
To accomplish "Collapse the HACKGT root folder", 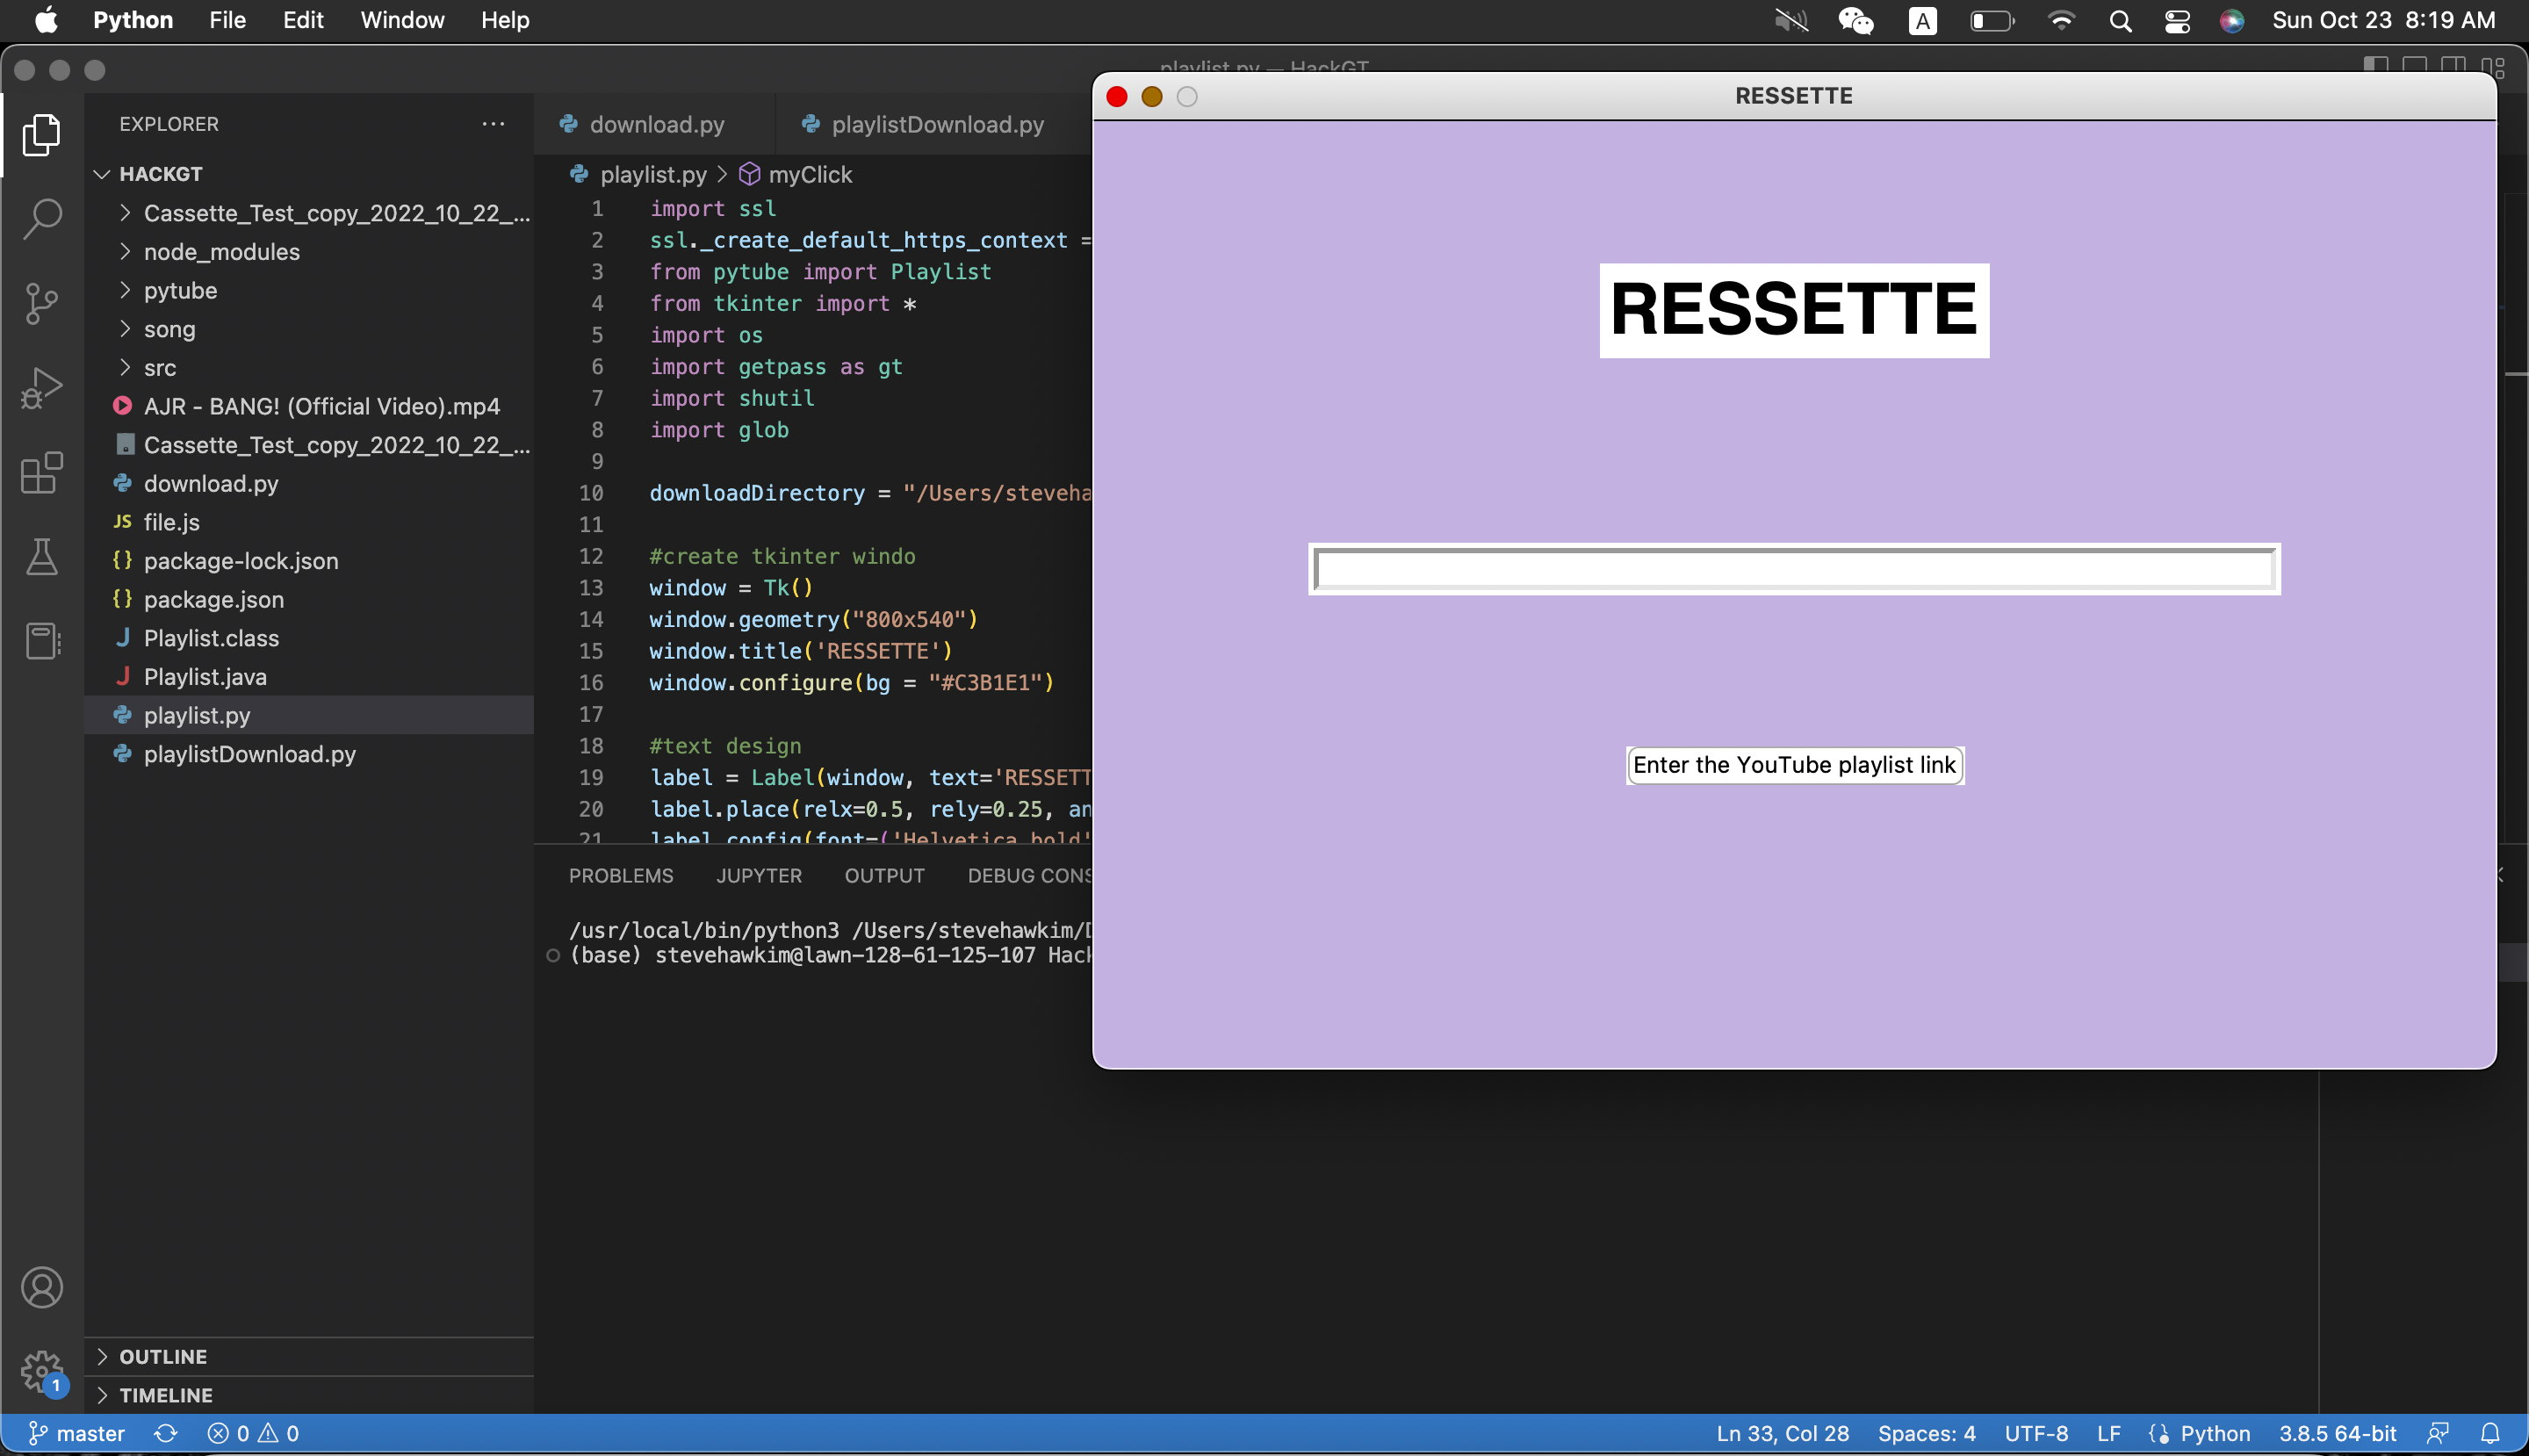I will click(x=160, y=174).
